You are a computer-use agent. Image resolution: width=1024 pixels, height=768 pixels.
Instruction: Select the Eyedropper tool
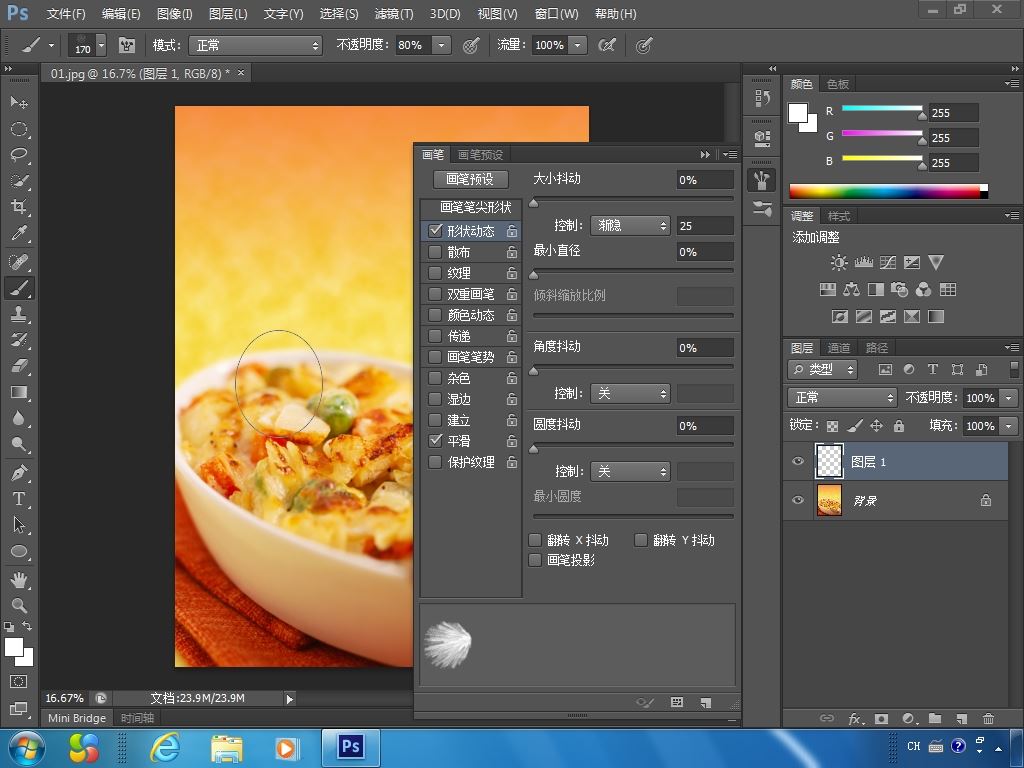(19, 233)
